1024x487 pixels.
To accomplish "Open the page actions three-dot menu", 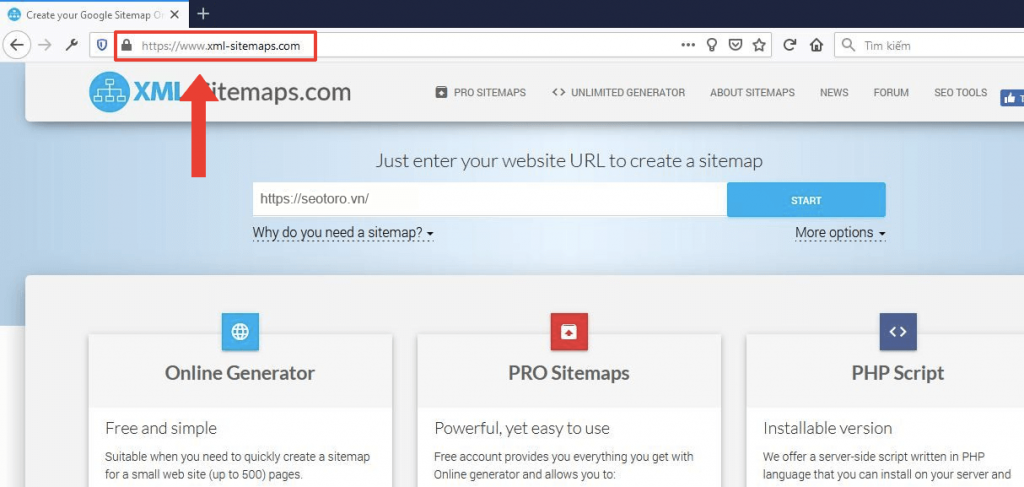I will pyautogui.click(x=688, y=45).
